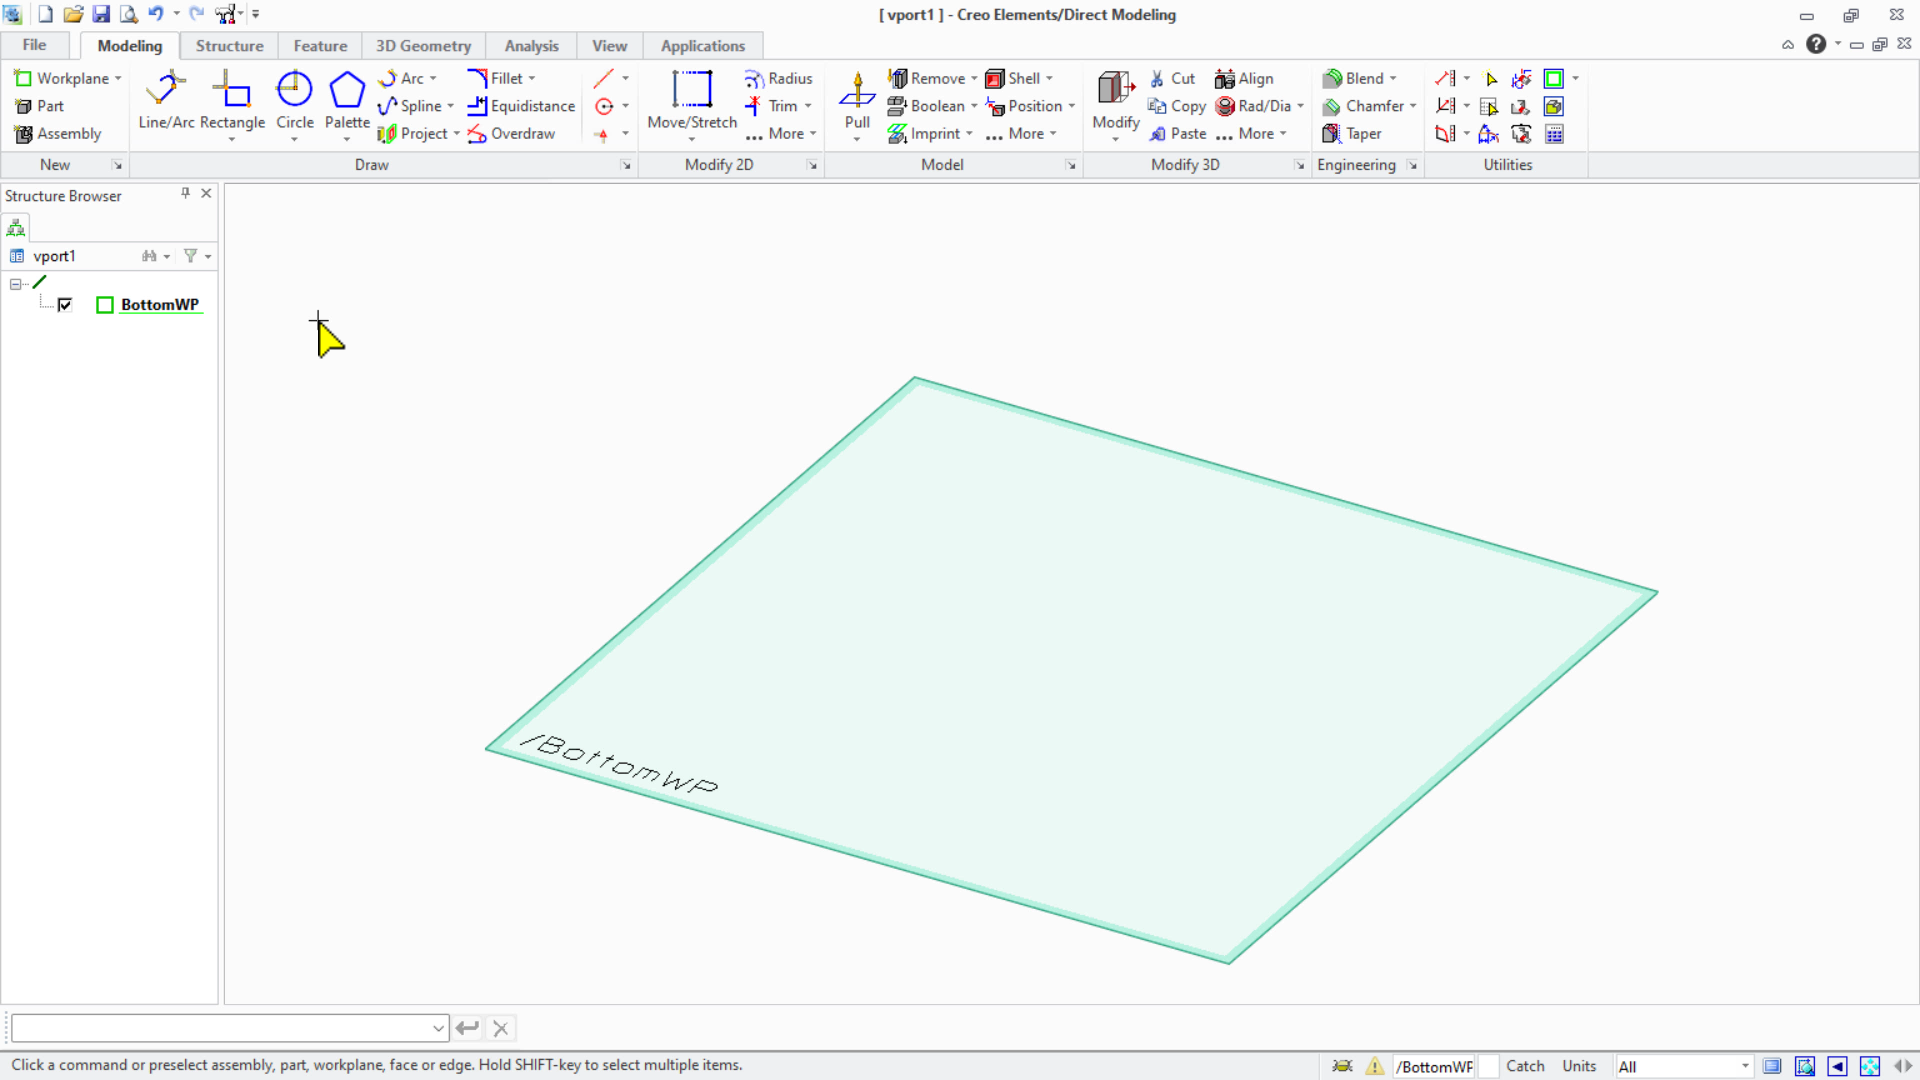Open the command line history dropdown

click(438, 1028)
